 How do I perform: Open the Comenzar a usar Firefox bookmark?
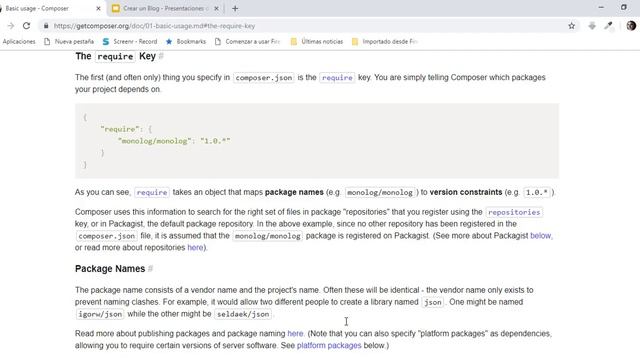(247, 42)
